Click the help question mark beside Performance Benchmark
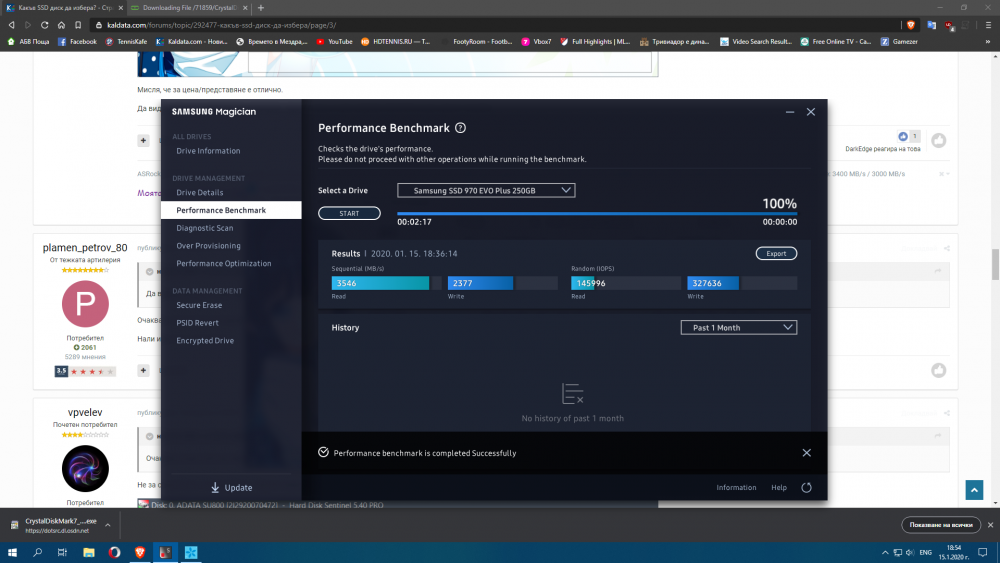The width and height of the screenshot is (1000, 563). click(x=460, y=128)
